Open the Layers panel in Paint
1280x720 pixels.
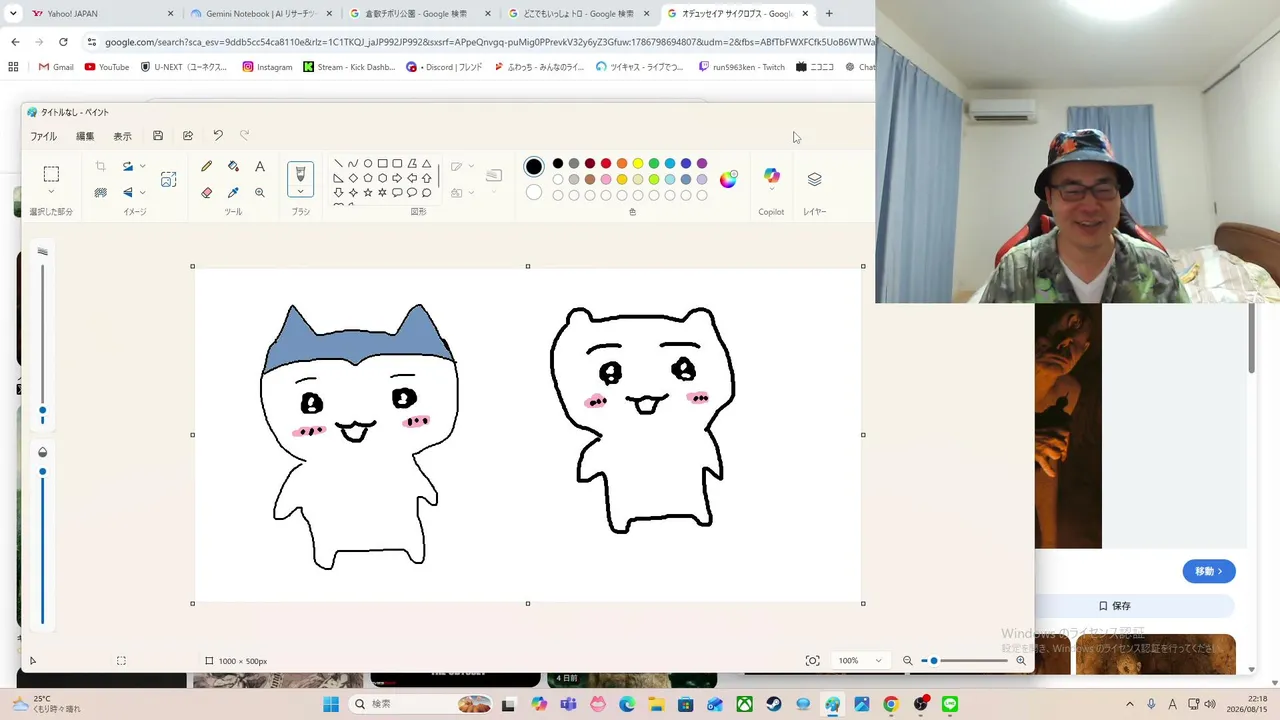tap(814, 179)
